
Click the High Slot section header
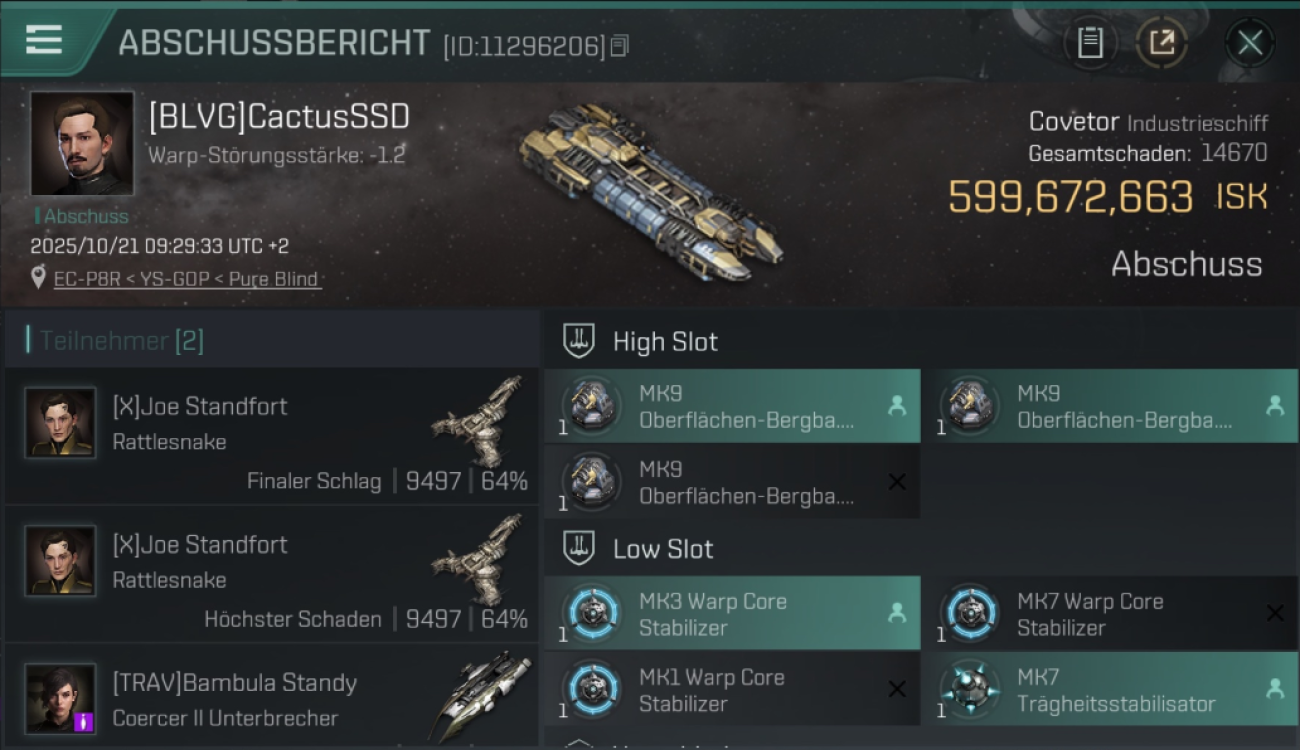[x=665, y=342]
